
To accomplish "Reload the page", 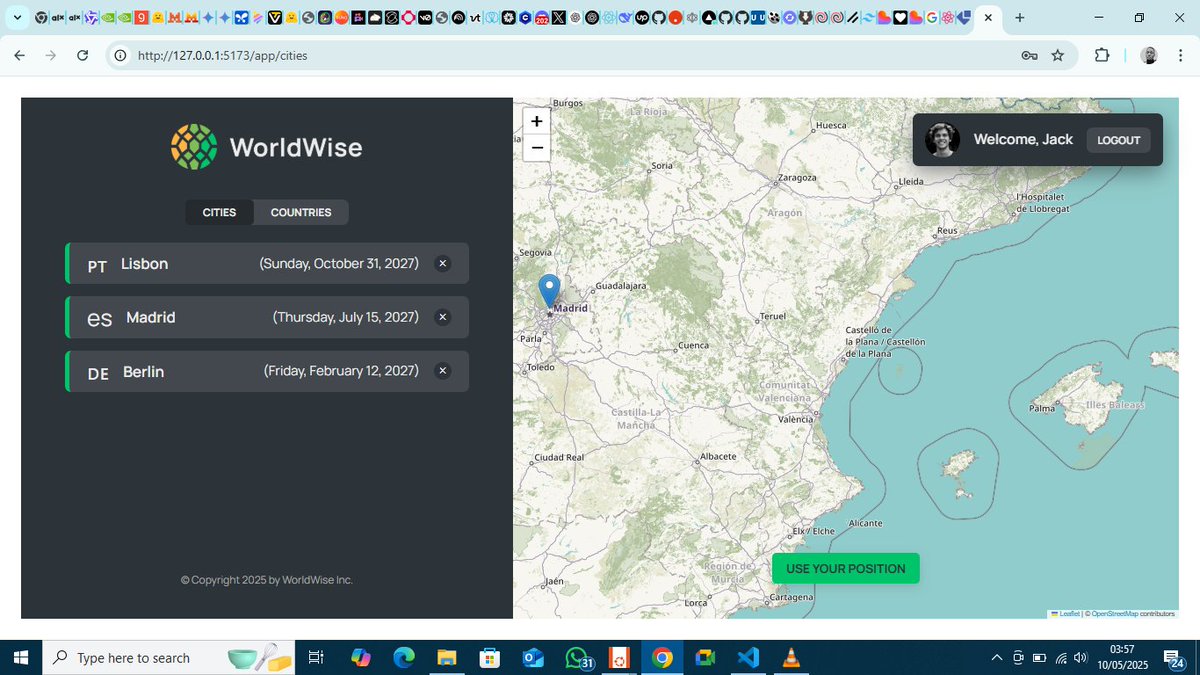I will 83,55.
